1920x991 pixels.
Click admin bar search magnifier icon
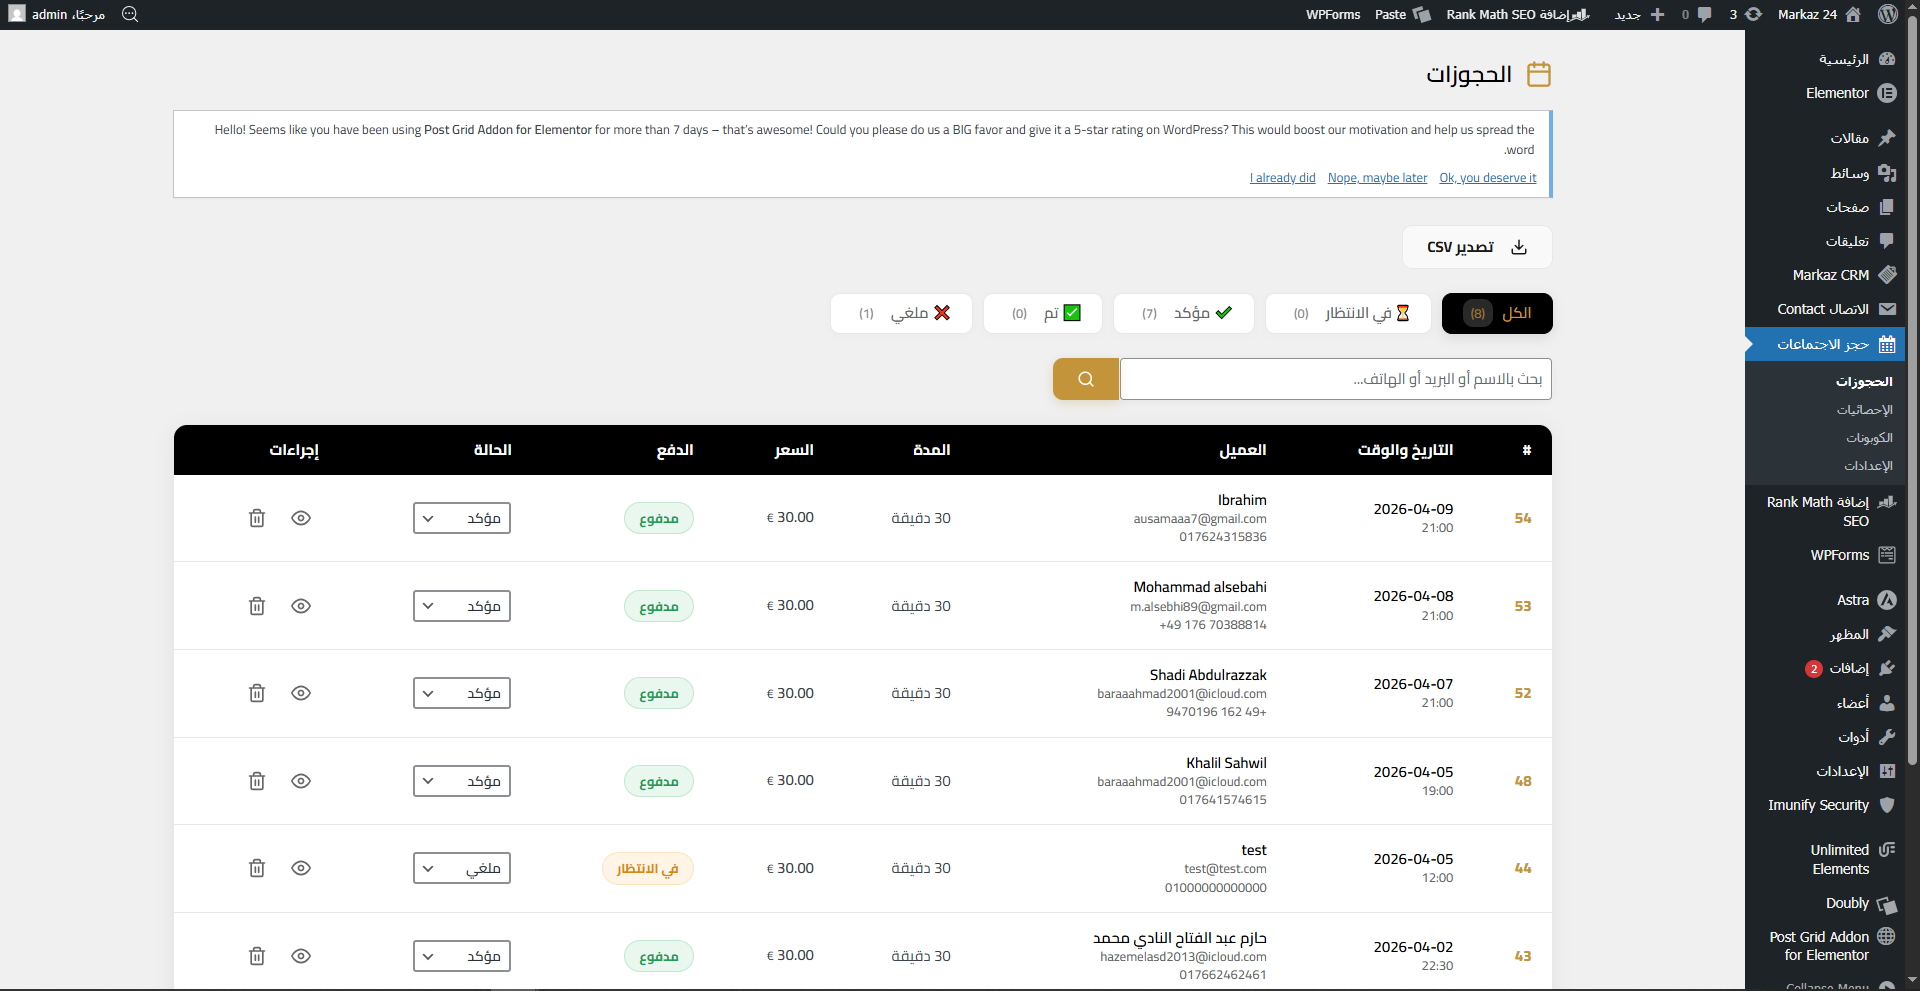coord(130,14)
